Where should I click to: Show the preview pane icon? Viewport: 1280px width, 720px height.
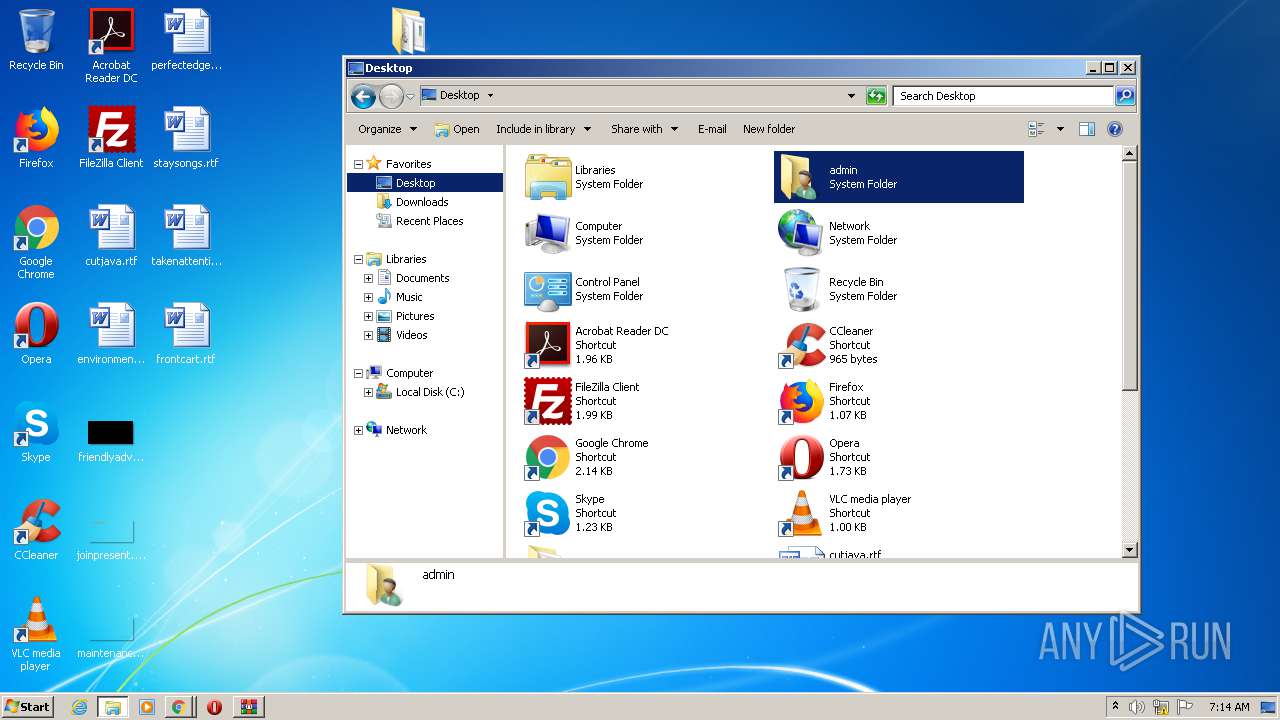point(1087,129)
